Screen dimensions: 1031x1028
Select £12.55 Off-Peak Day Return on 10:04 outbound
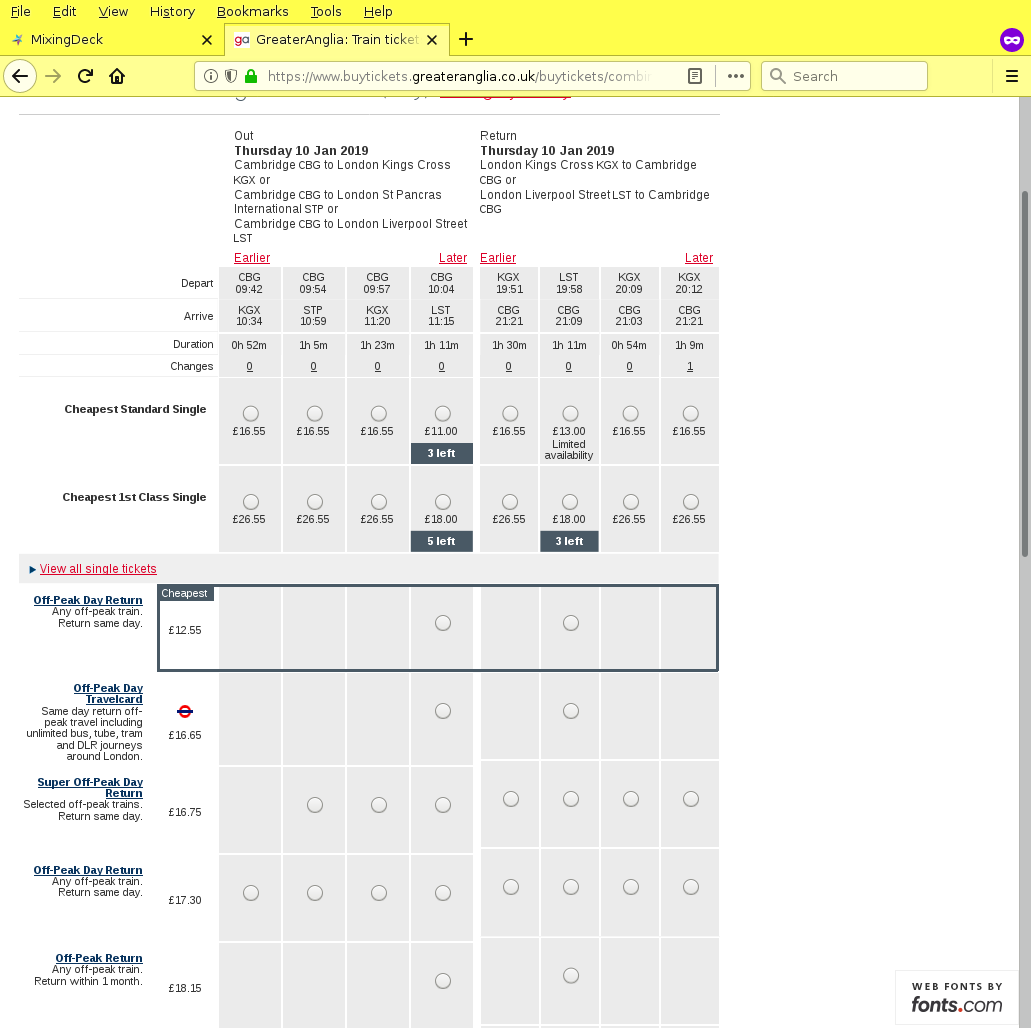(443, 623)
